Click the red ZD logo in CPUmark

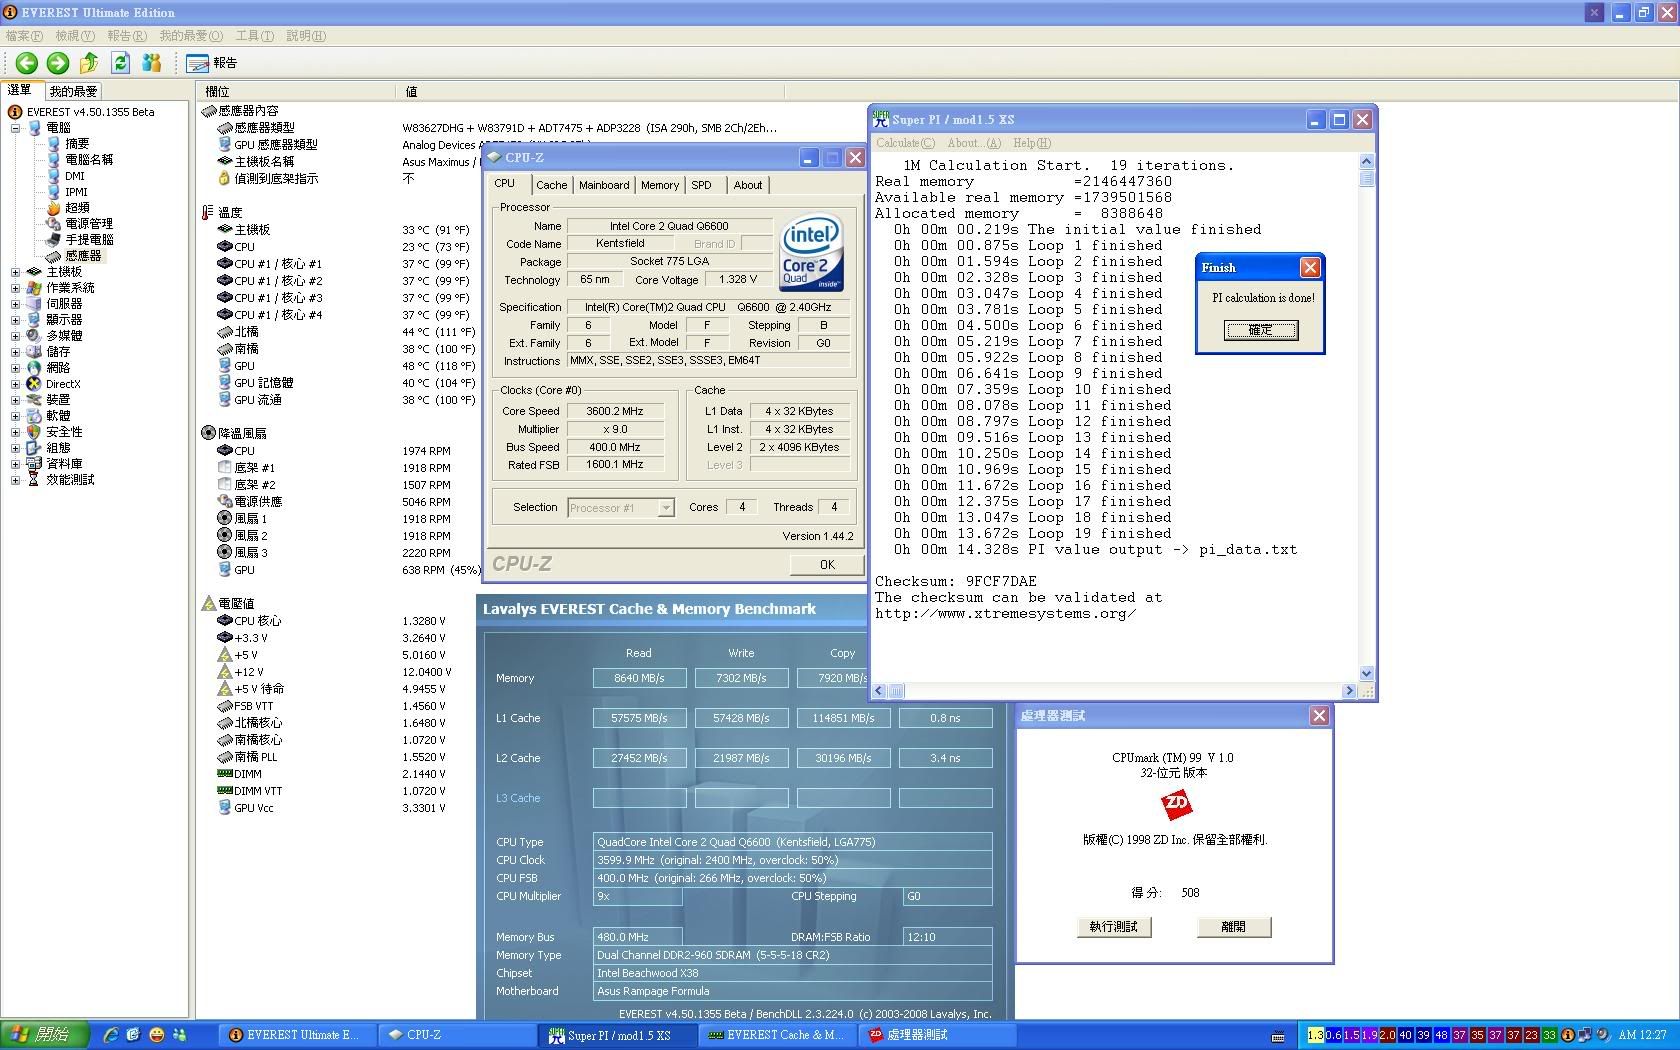1176,803
